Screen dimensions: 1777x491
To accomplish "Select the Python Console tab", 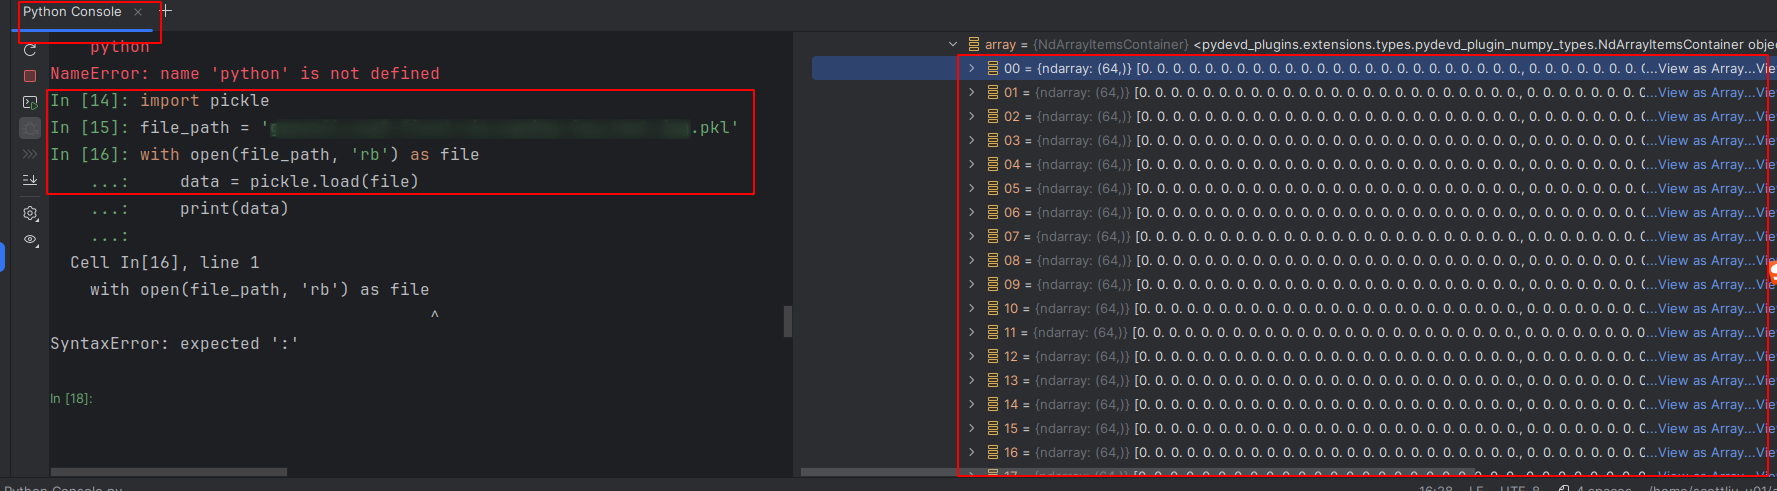I will 72,12.
